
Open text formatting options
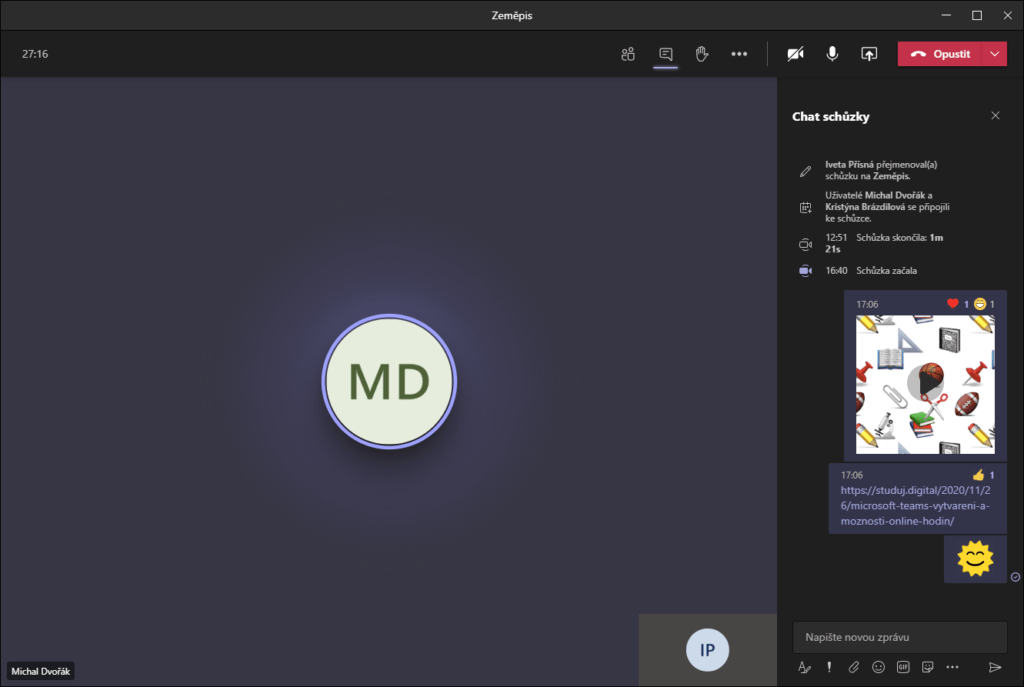pyautogui.click(x=804, y=667)
